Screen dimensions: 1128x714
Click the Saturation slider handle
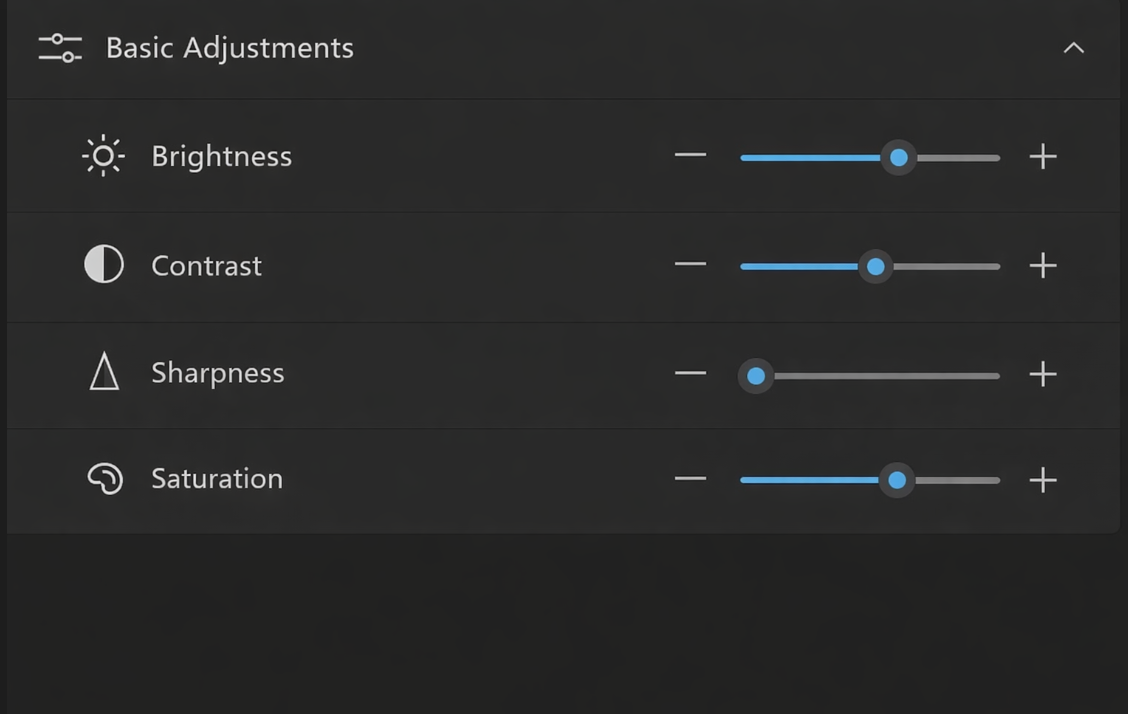click(x=897, y=480)
